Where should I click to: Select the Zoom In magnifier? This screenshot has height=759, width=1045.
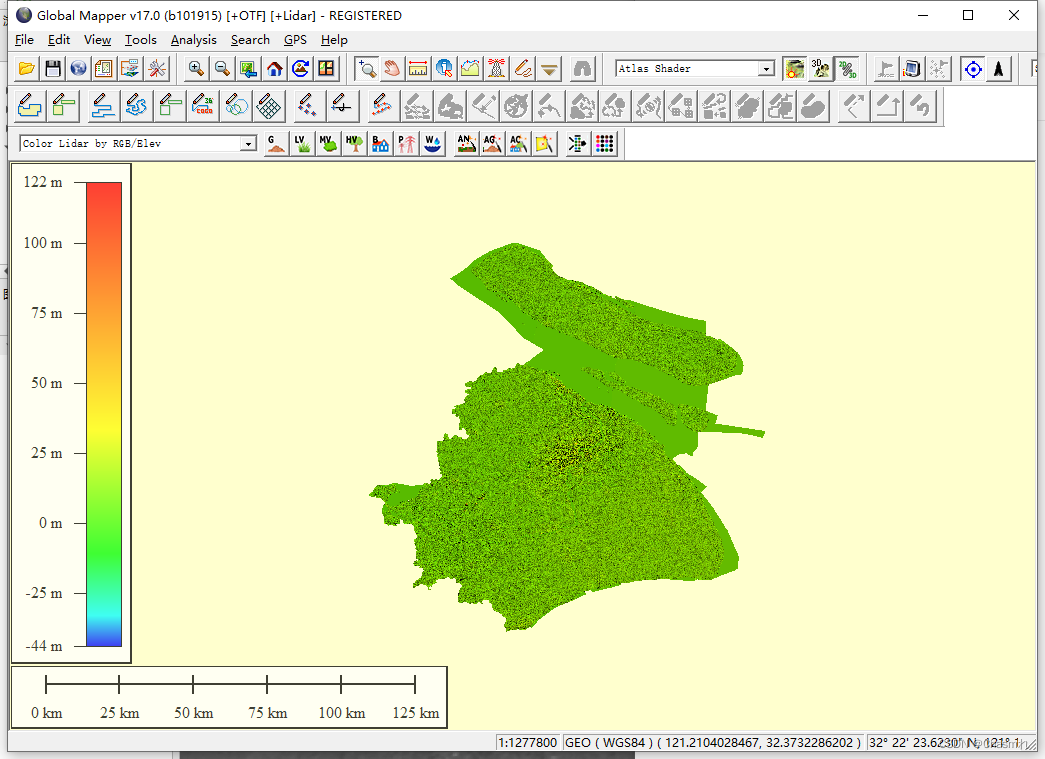coord(196,69)
